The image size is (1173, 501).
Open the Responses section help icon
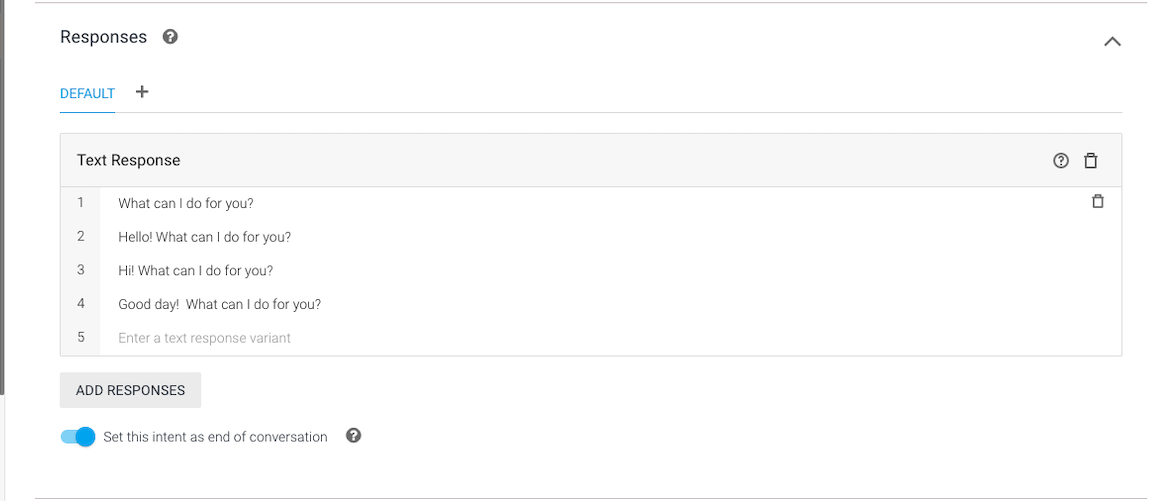coord(171,37)
